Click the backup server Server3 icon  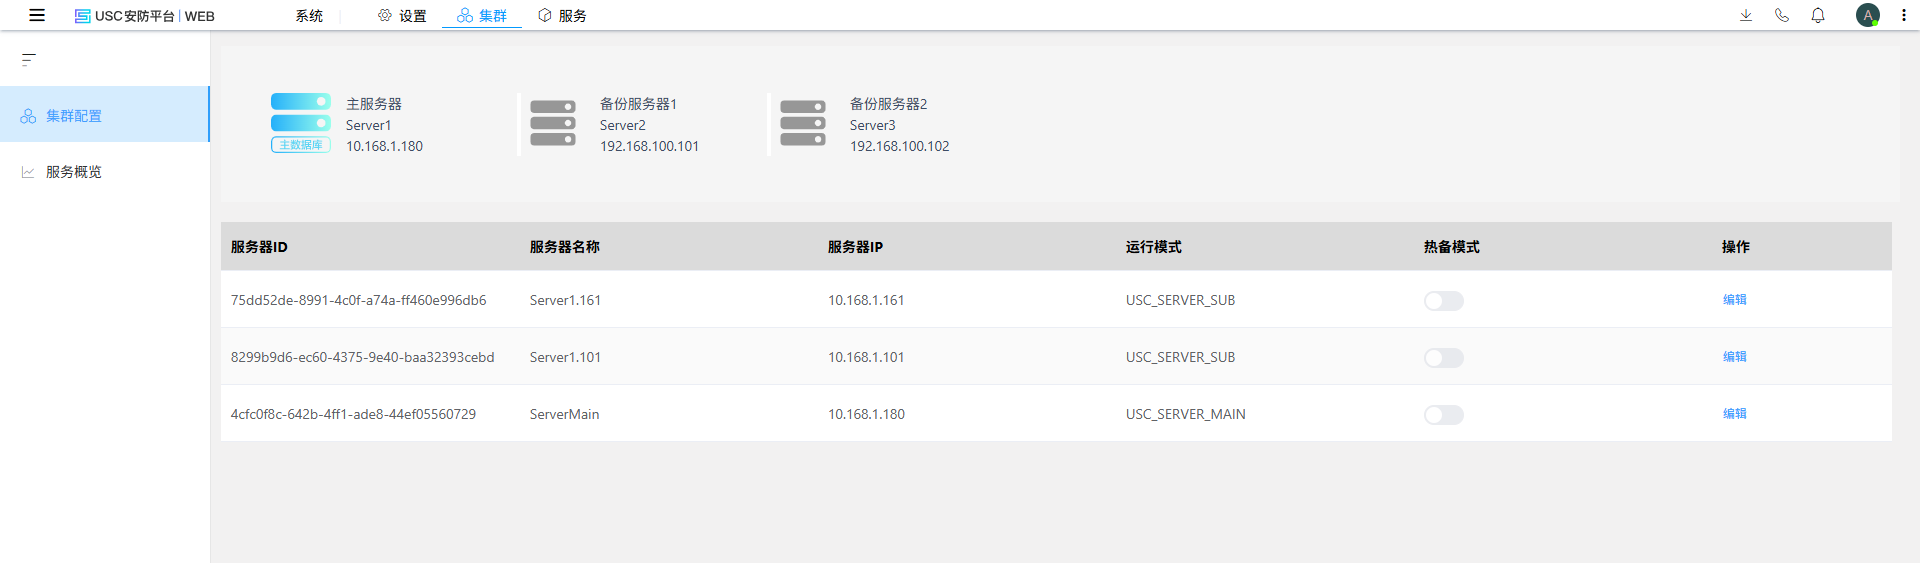click(x=803, y=123)
